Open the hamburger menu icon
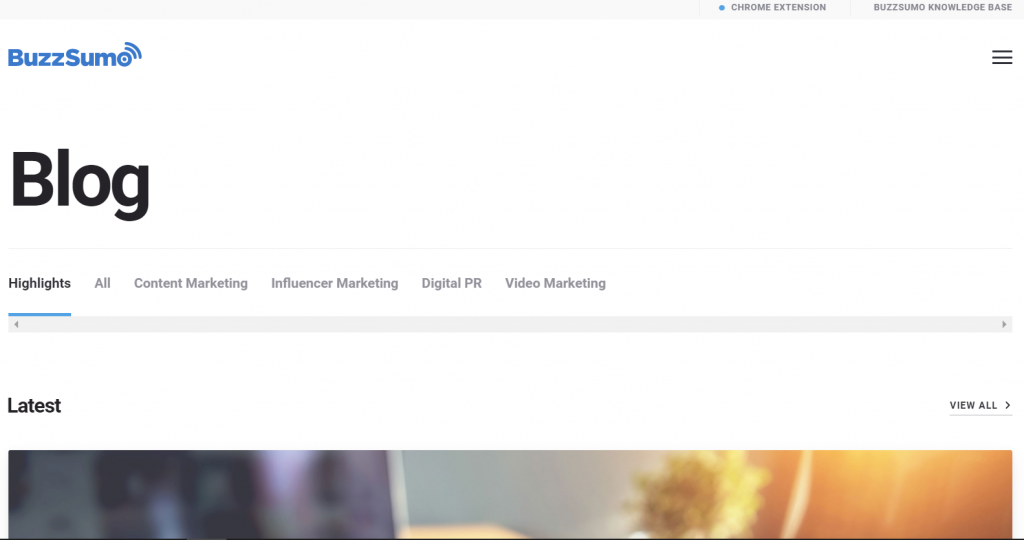 coord(1002,57)
